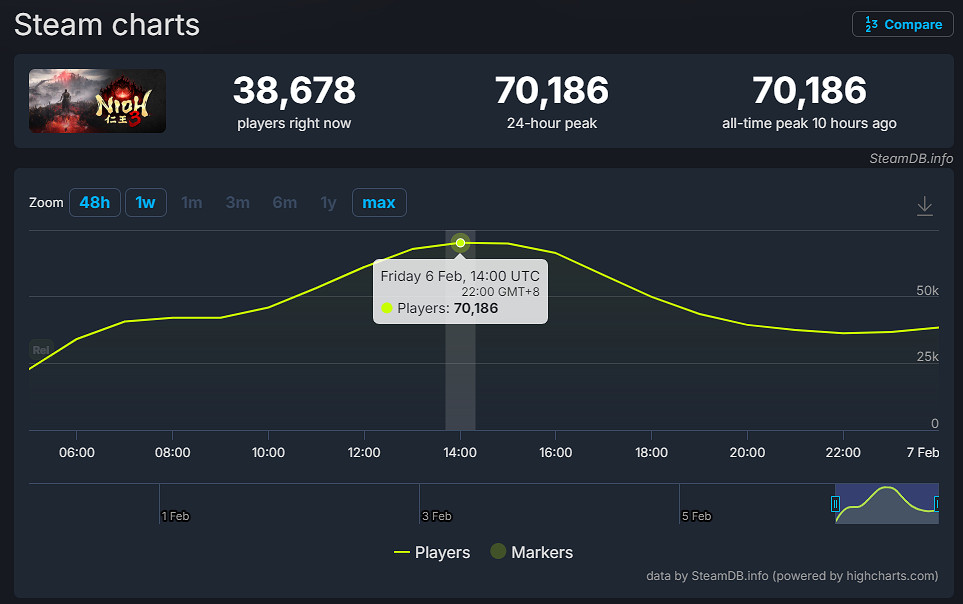Click the download chart data icon

click(925, 206)
